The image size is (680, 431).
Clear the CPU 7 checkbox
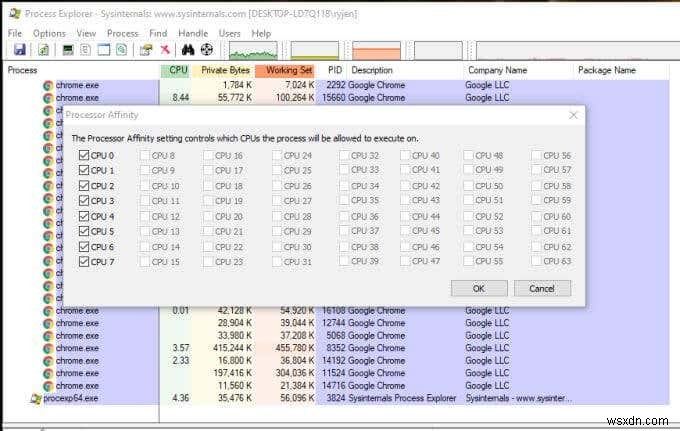tap(84, 261)
